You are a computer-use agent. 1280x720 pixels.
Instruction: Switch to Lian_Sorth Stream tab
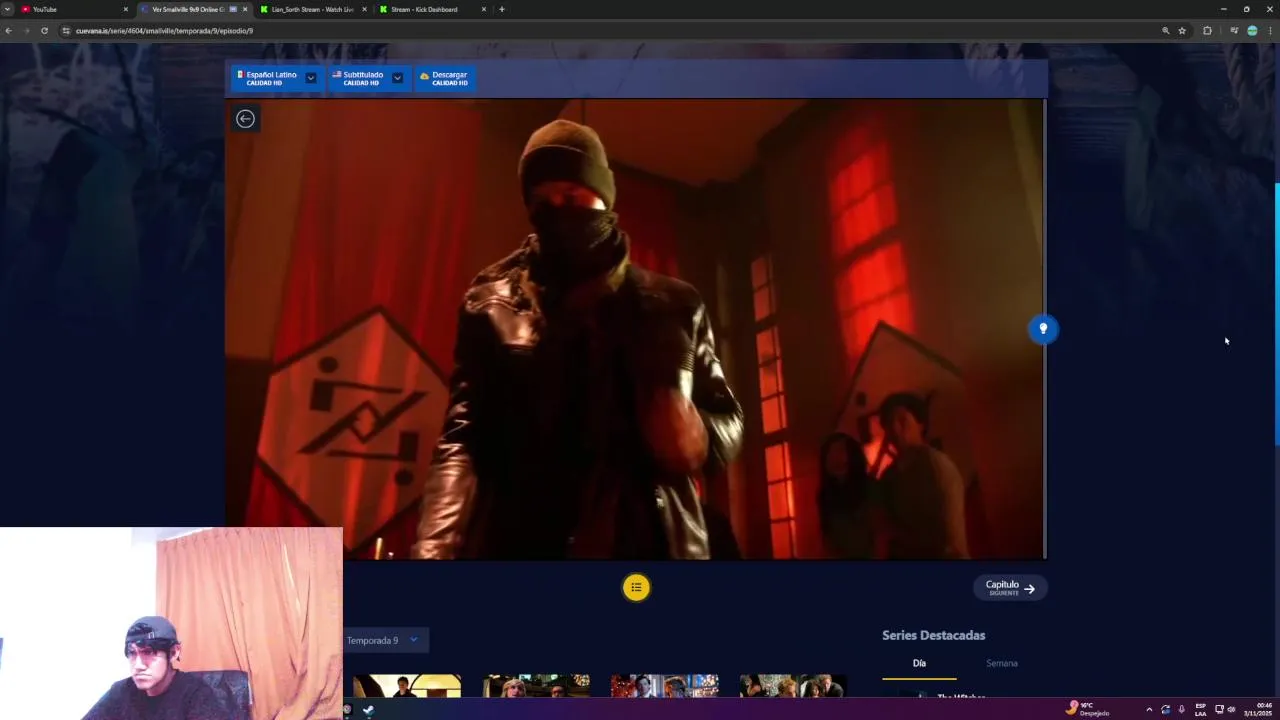point(312,9)
